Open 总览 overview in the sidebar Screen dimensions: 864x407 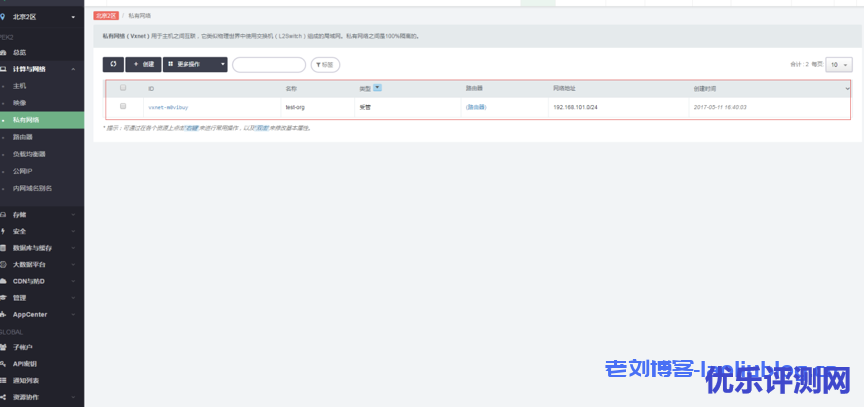click(20, 52)
